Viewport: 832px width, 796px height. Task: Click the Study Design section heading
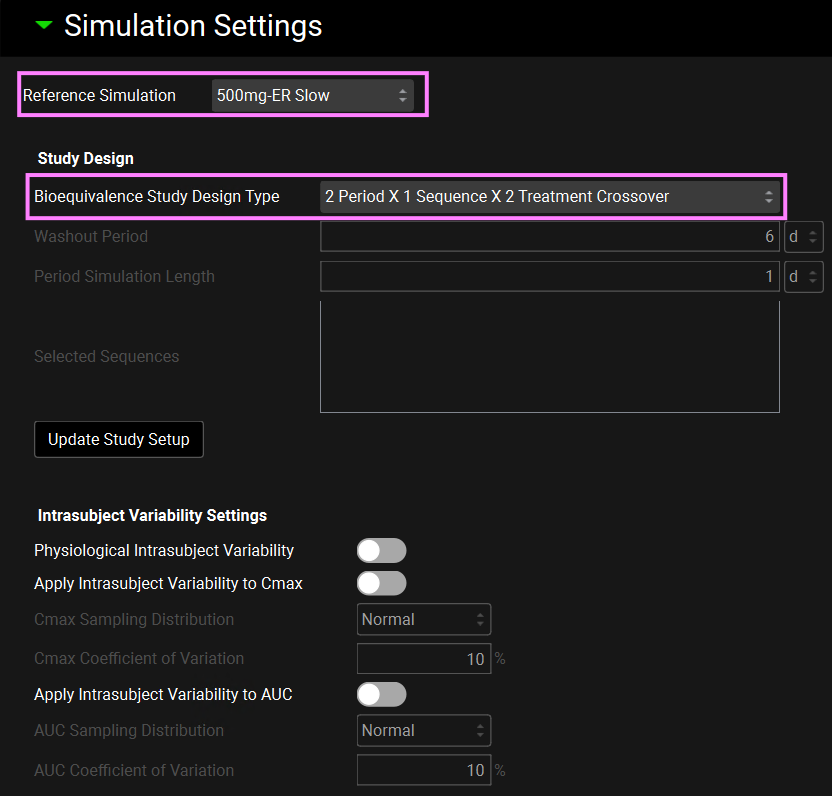(85, 158)
